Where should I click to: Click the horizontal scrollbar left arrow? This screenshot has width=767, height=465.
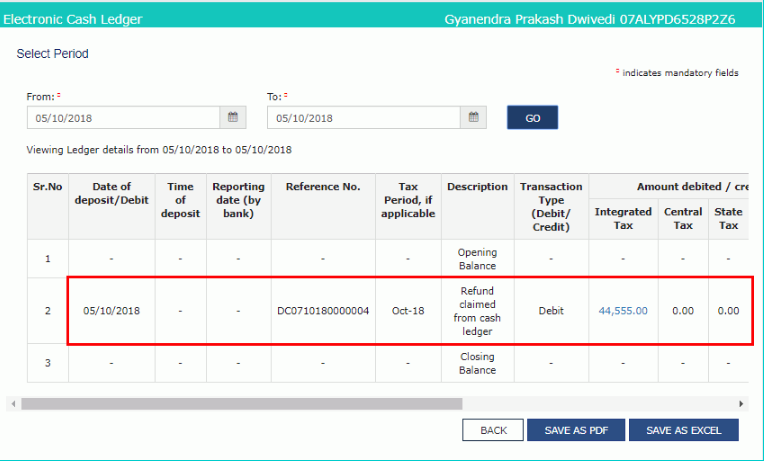click(13, 404)
